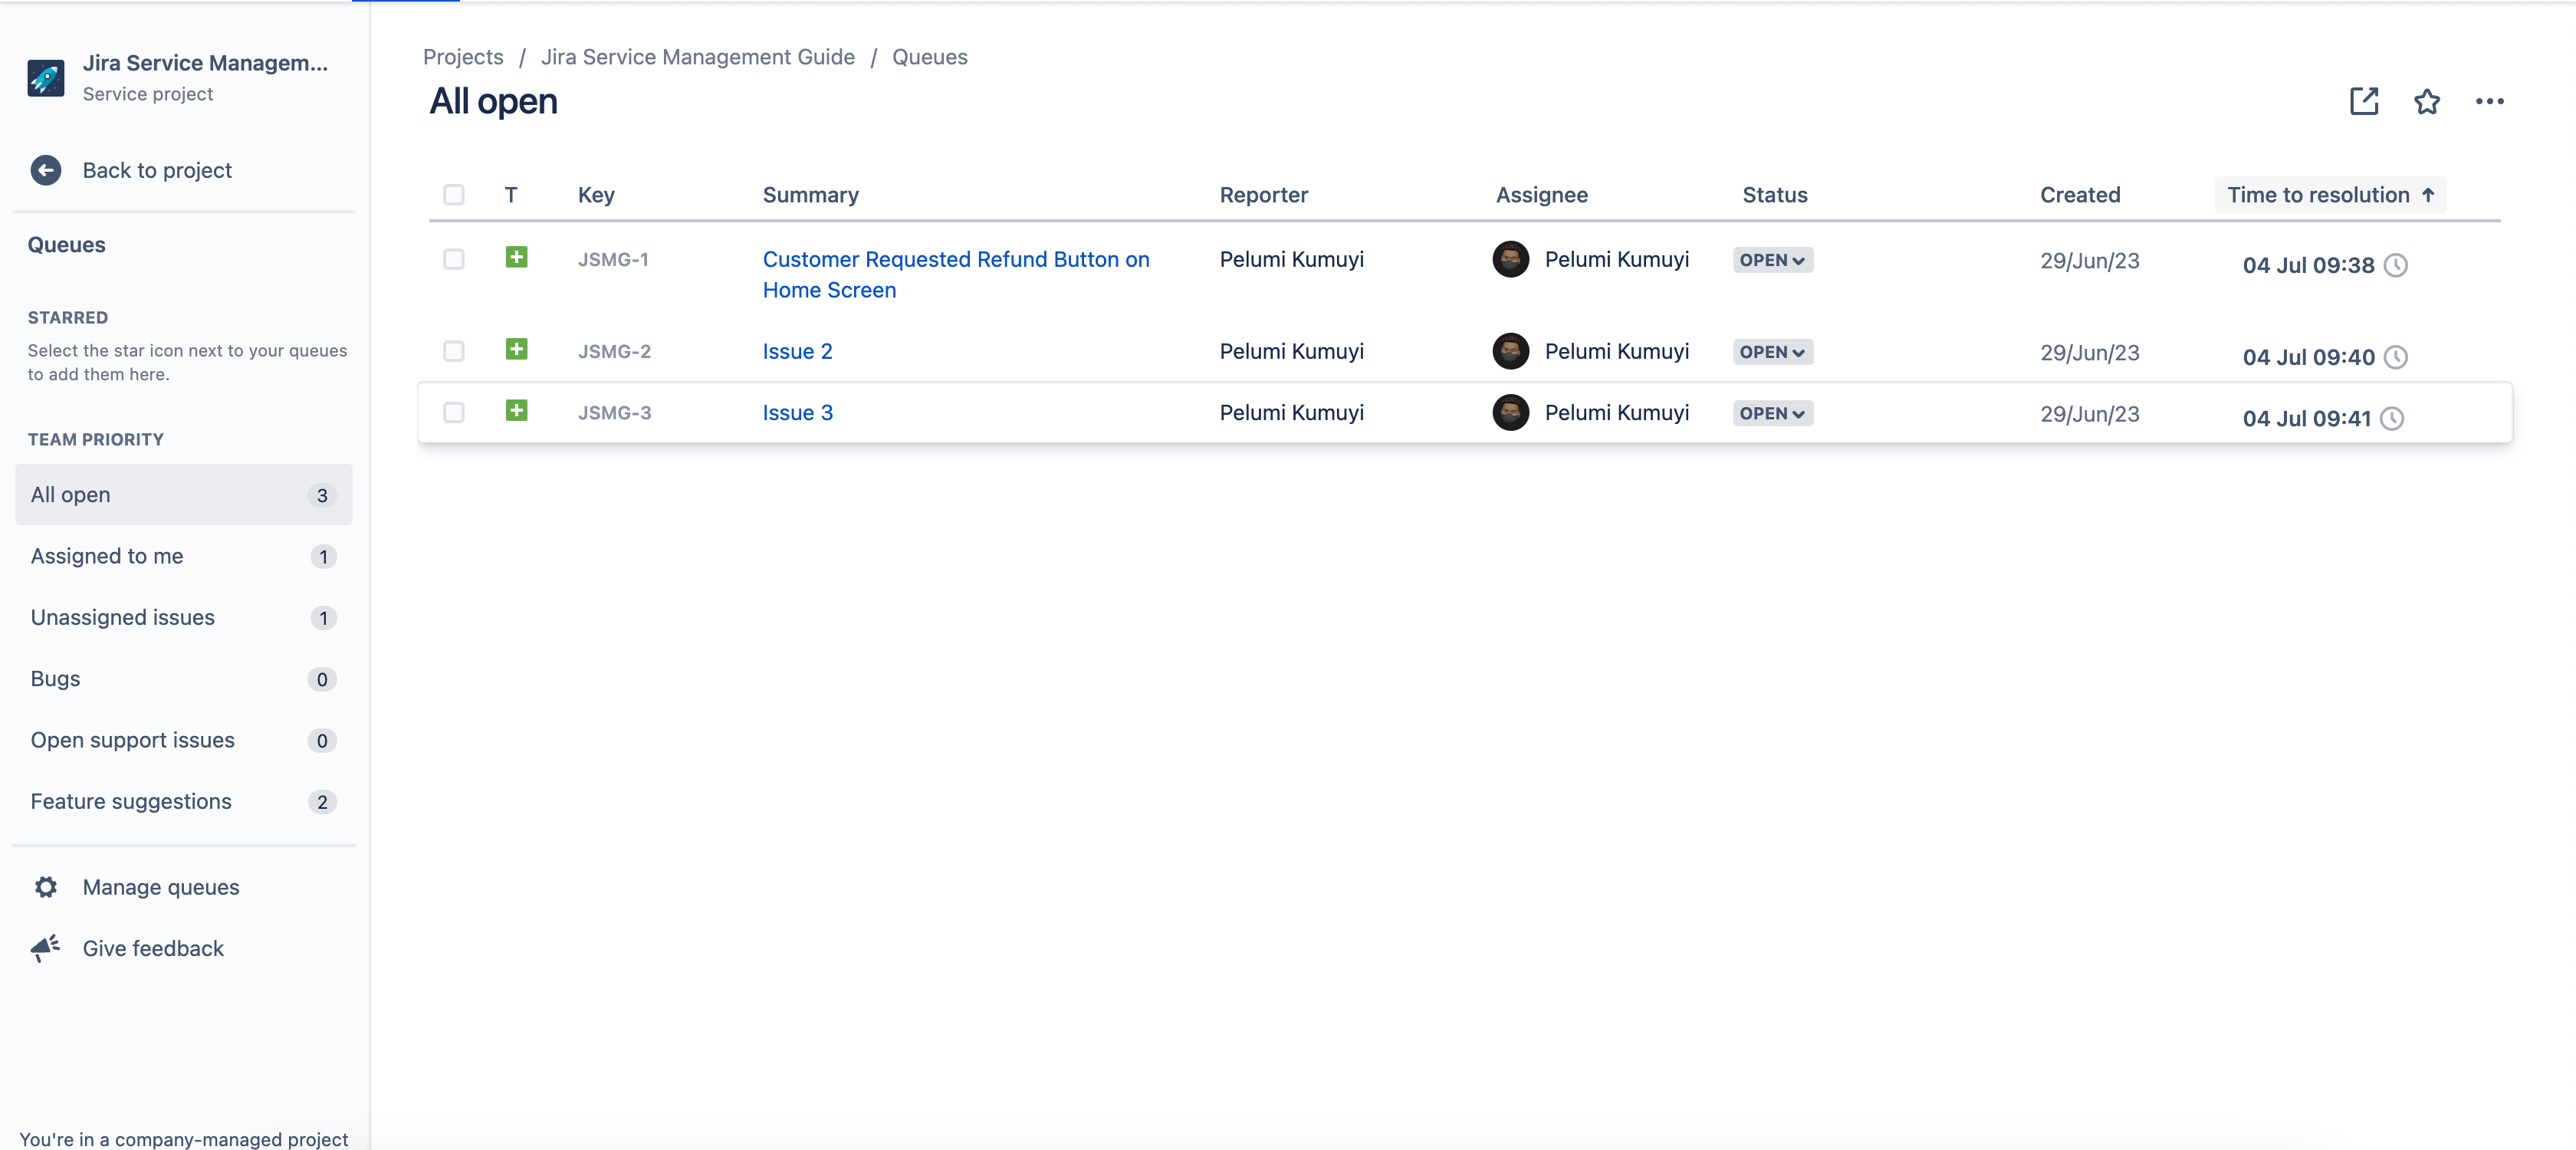Click the JSMG-1 issue type icon

click(x=516, y=258)
